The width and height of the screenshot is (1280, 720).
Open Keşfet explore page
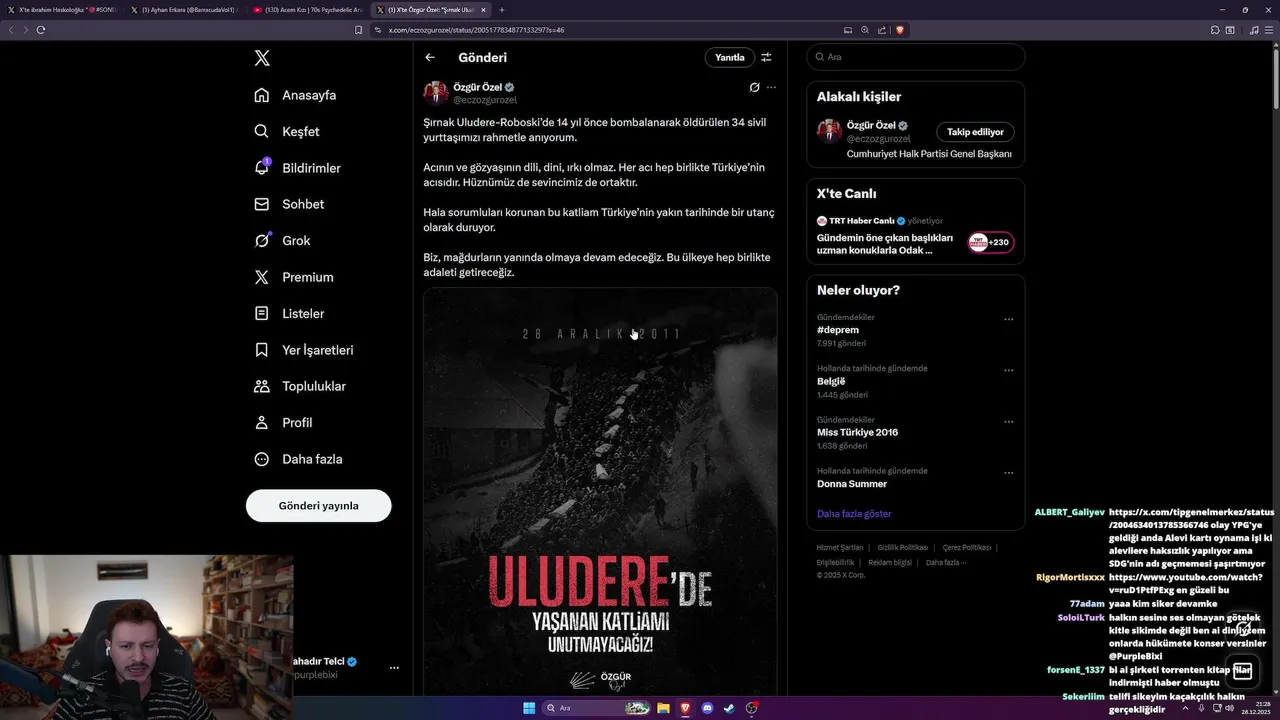tap(287, 131)
